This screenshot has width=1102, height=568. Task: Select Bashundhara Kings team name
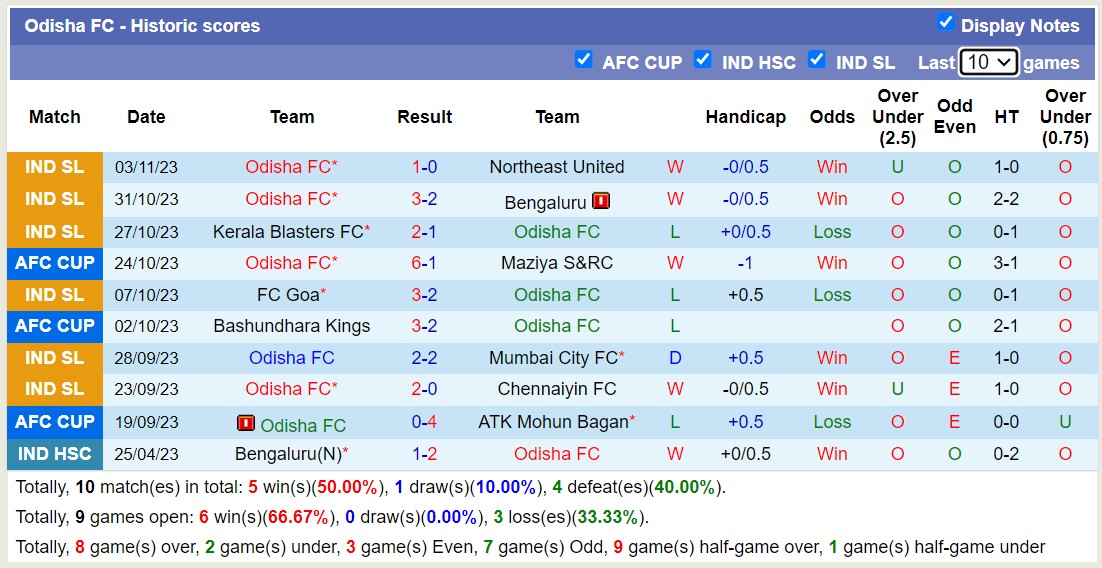click(x=291, y=326)
